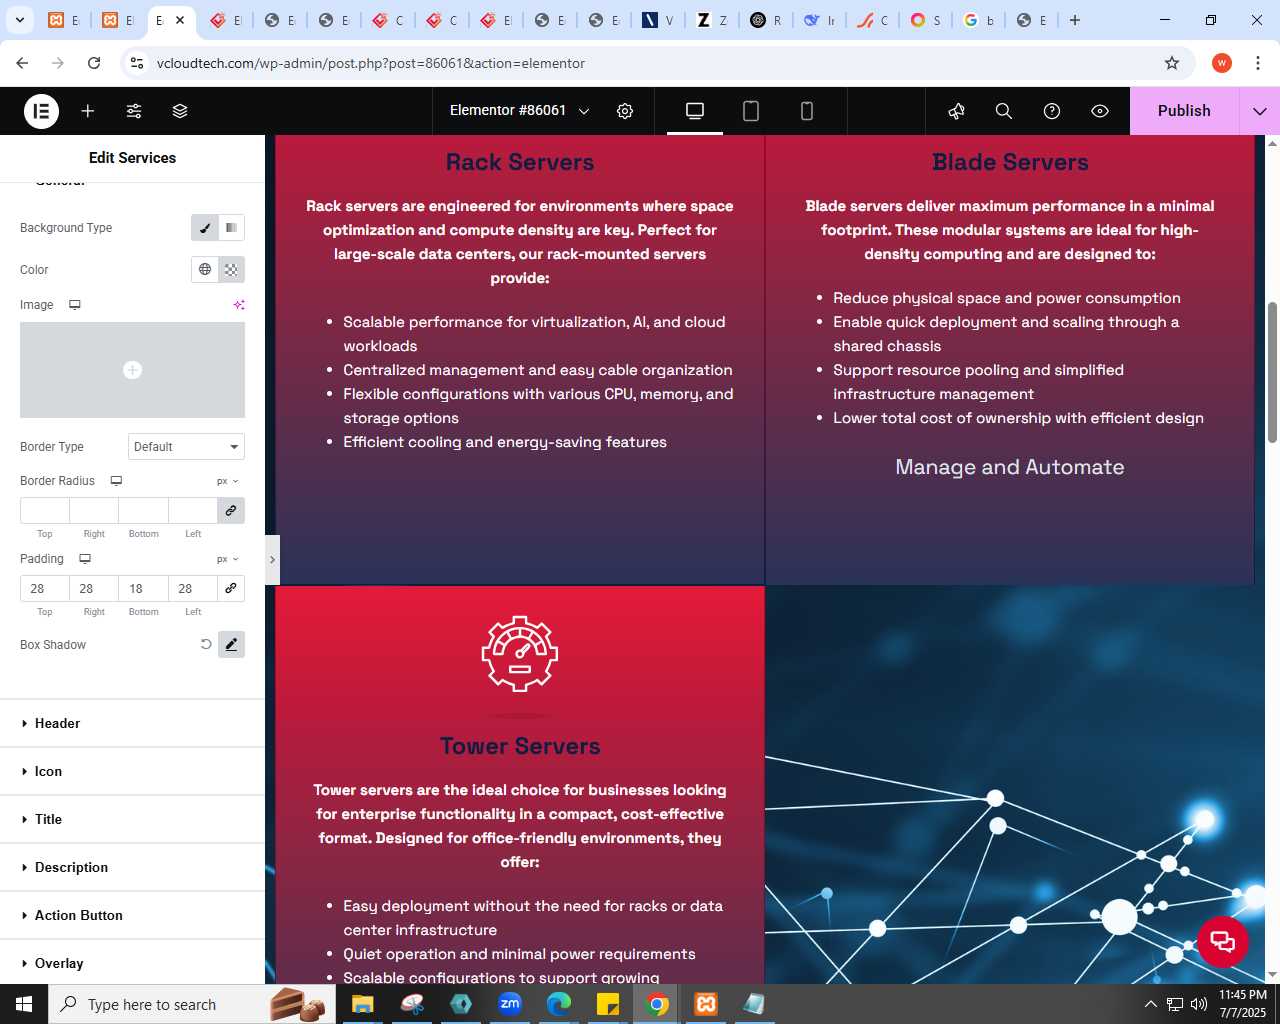Switch to desktop responsive view
1280x1024 pixels.
coord(695,111)
